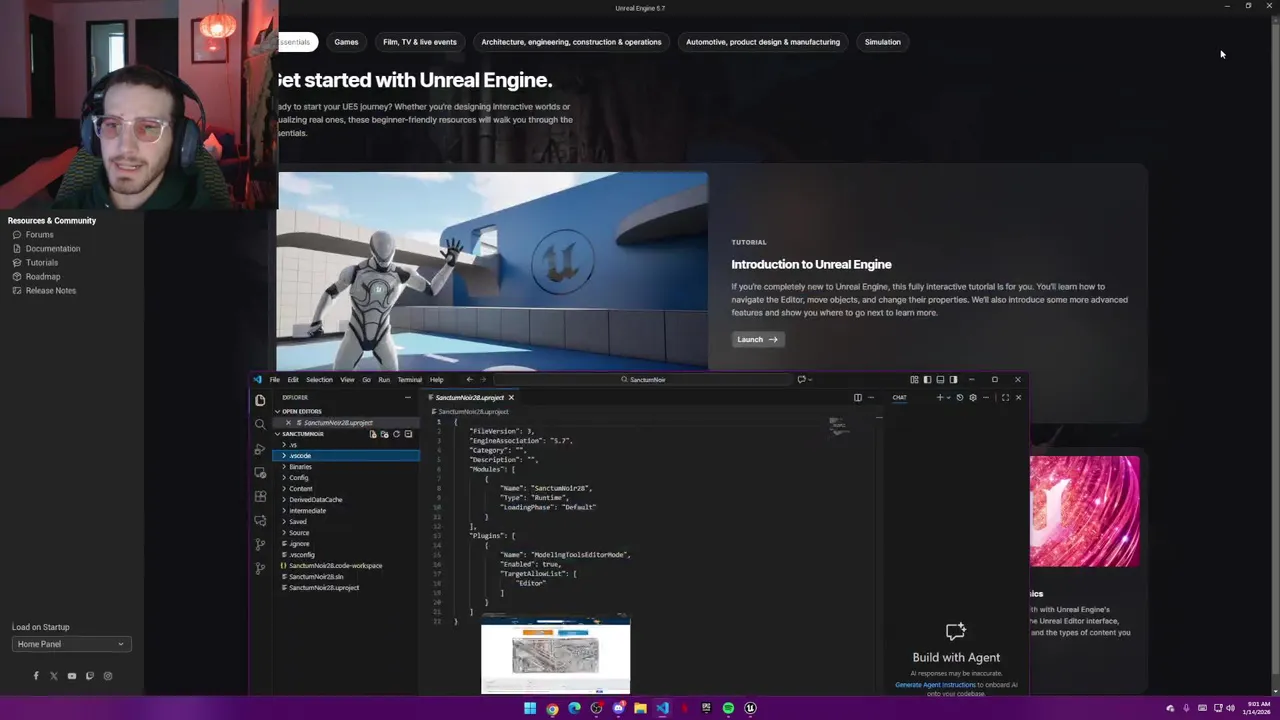Click the Facebook icon in Unreal sidebar

36,676
